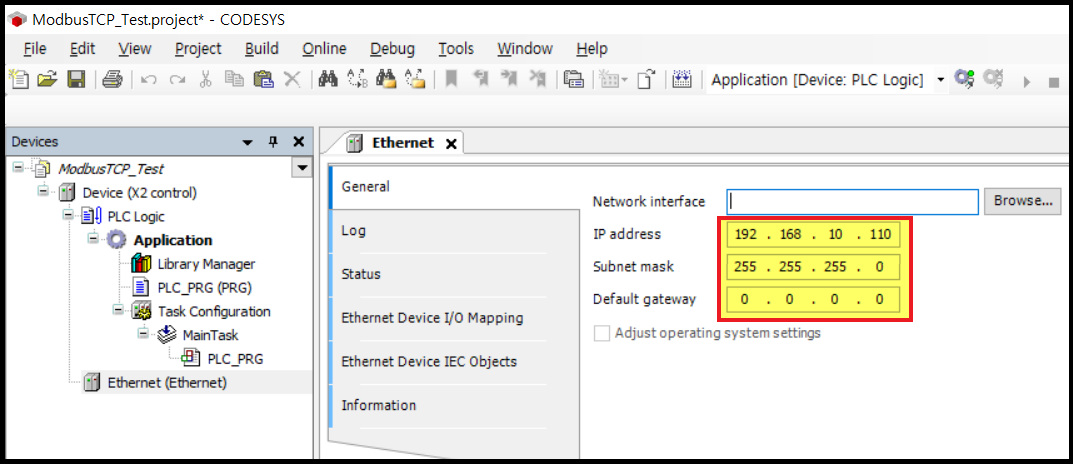Collapse the PLC Logic node

click(x=67, y=215)
